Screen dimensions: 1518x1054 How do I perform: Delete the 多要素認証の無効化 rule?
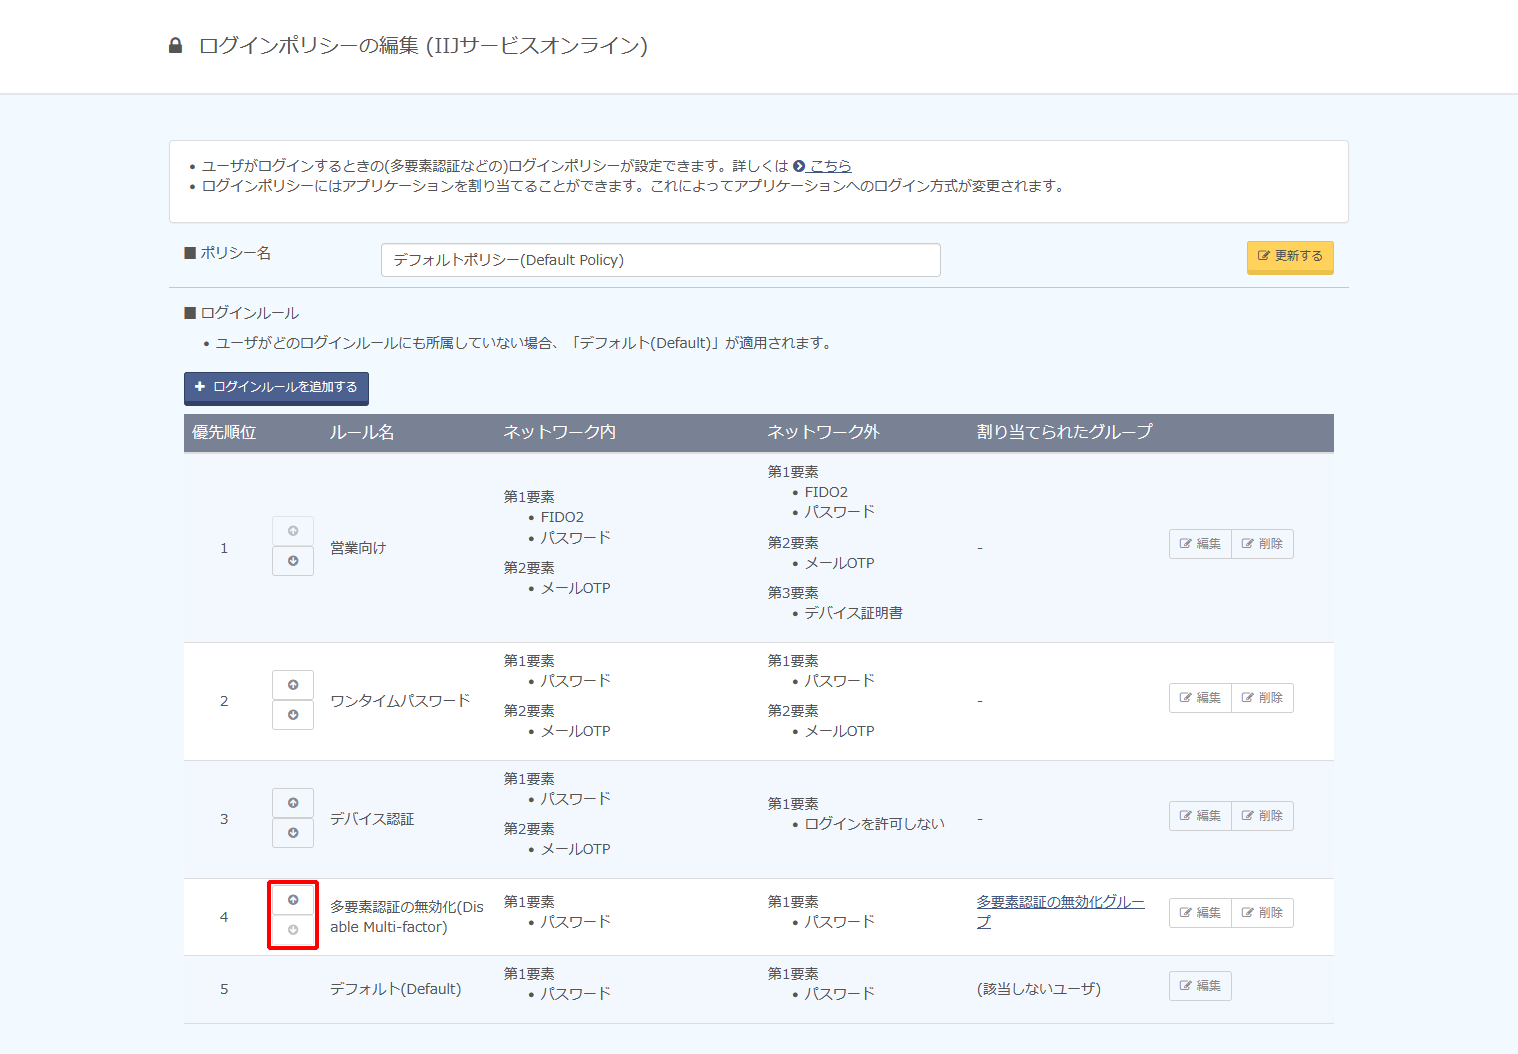point(1262,913)
